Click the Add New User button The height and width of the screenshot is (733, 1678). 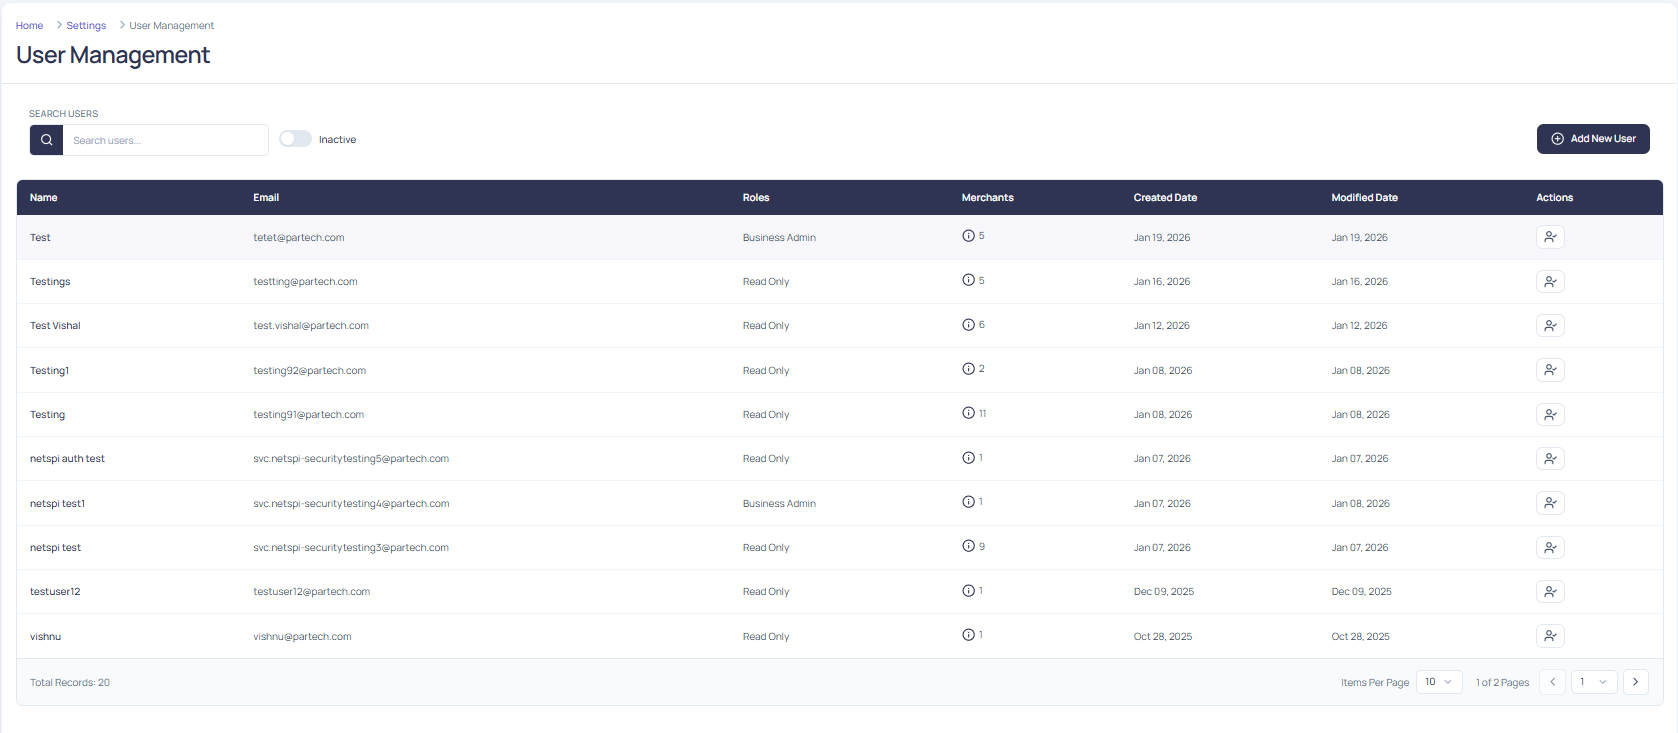coord(1593,139)
